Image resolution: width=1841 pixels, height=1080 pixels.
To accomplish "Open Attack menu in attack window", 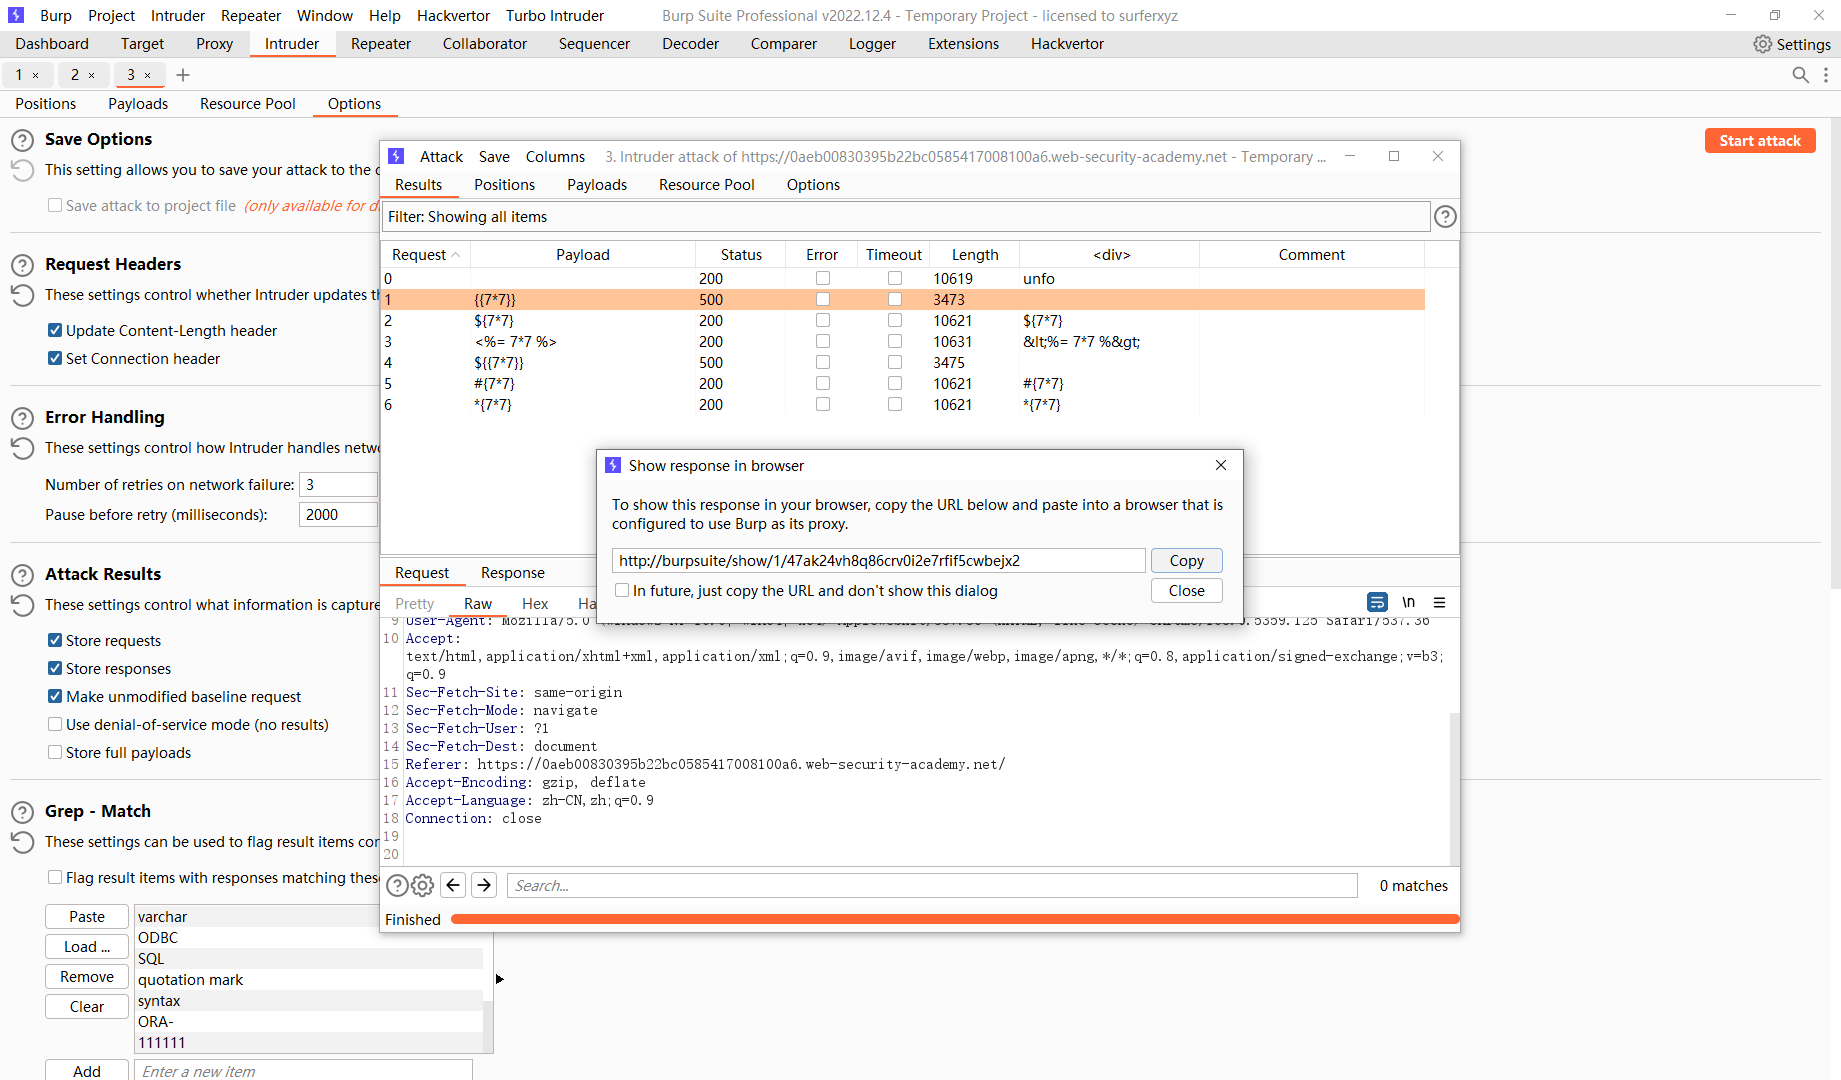I will (441, 157).
